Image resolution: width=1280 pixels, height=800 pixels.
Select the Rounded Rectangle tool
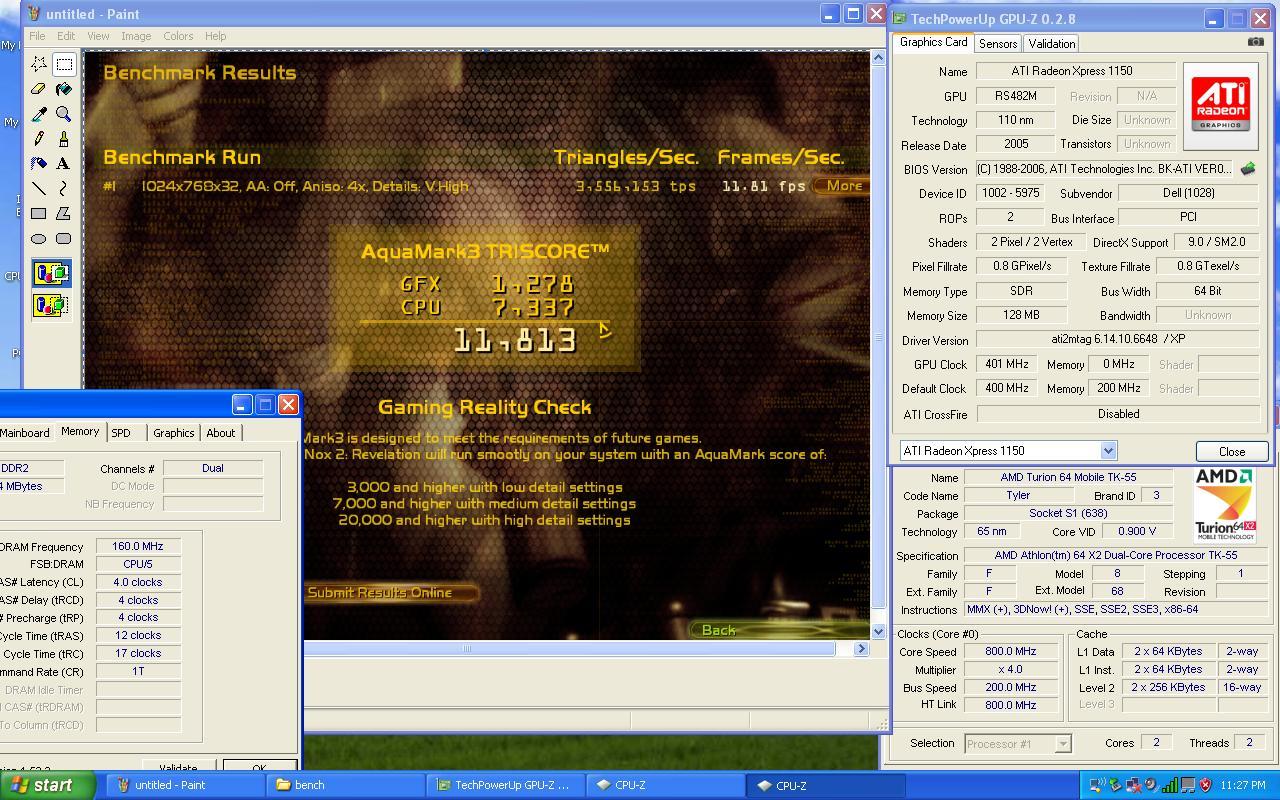point(64,239)
